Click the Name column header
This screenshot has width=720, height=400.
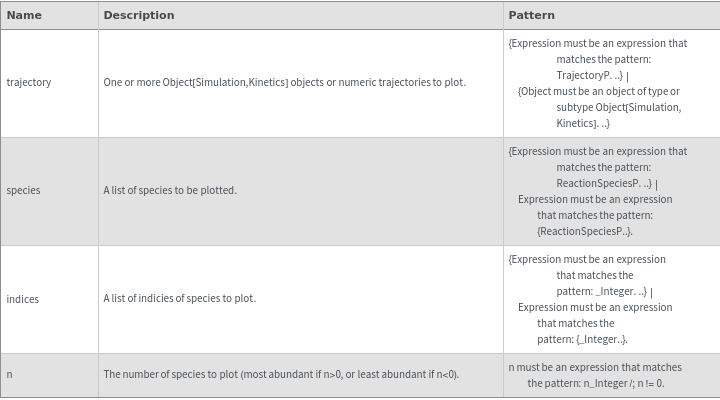point(24,15)
